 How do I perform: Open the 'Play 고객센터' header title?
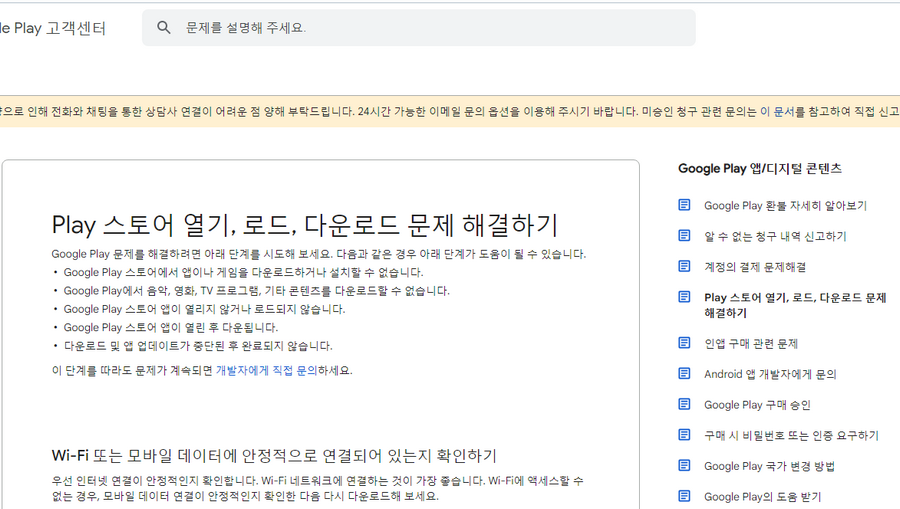click(53, 28)
